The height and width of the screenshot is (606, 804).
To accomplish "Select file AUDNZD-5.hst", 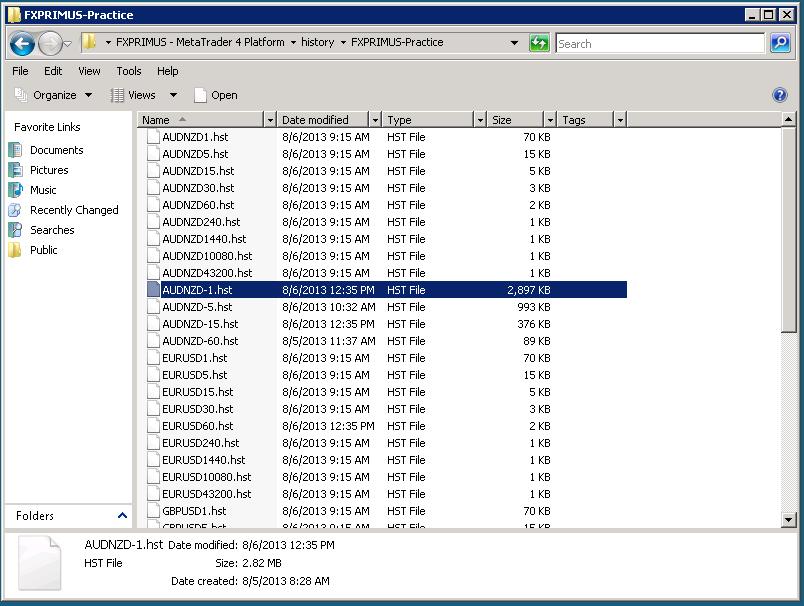I will pos(197,307).
